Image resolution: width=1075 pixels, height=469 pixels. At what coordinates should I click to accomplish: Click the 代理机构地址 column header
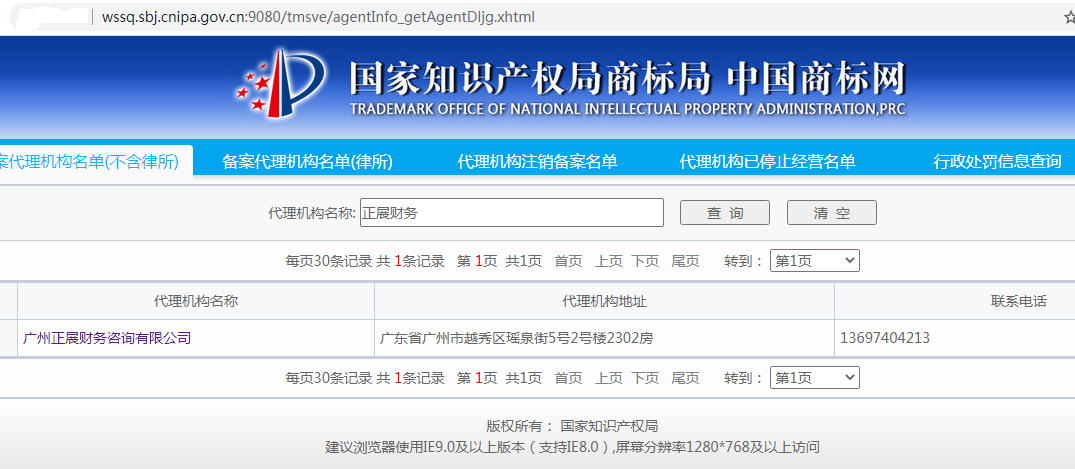(604, 301)
